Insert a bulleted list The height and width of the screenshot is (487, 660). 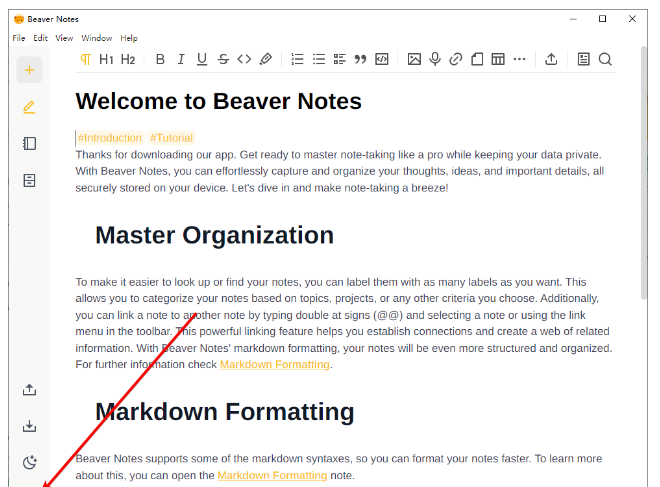click(x=319, y=59)
